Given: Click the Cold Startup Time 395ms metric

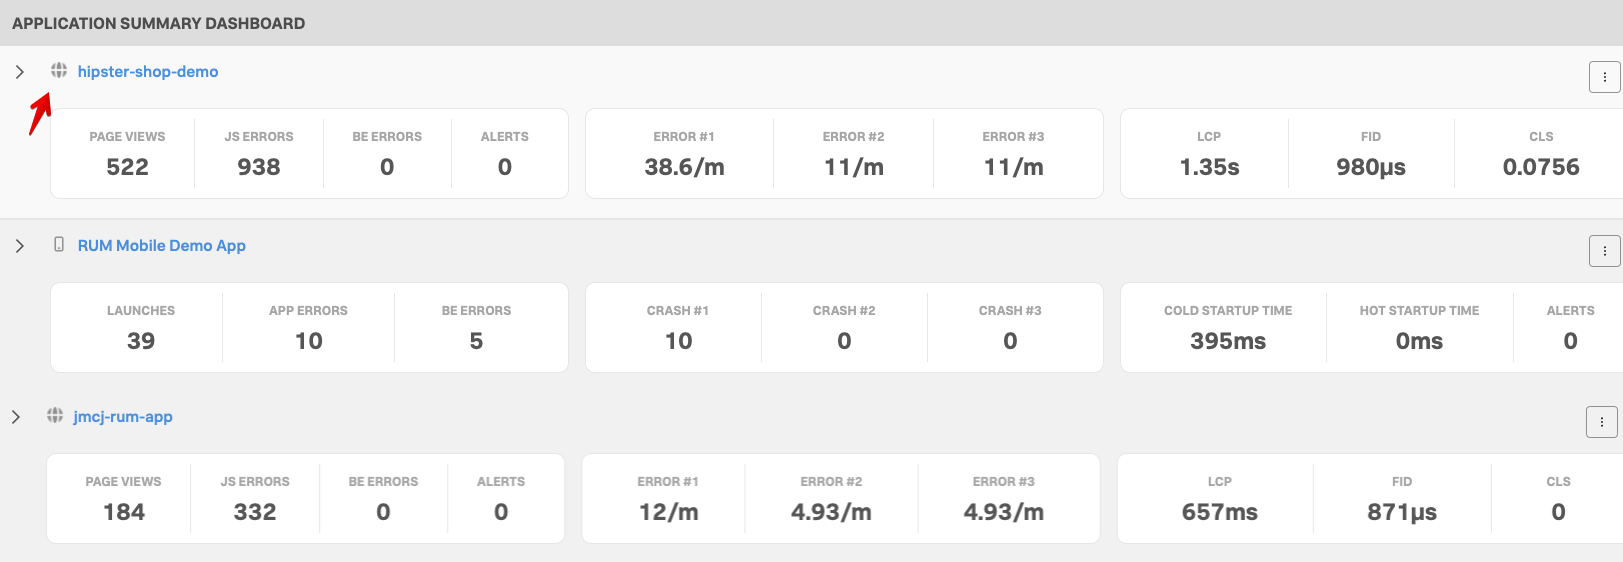Looking at the screenshot, I should (x=1228, y=328).
